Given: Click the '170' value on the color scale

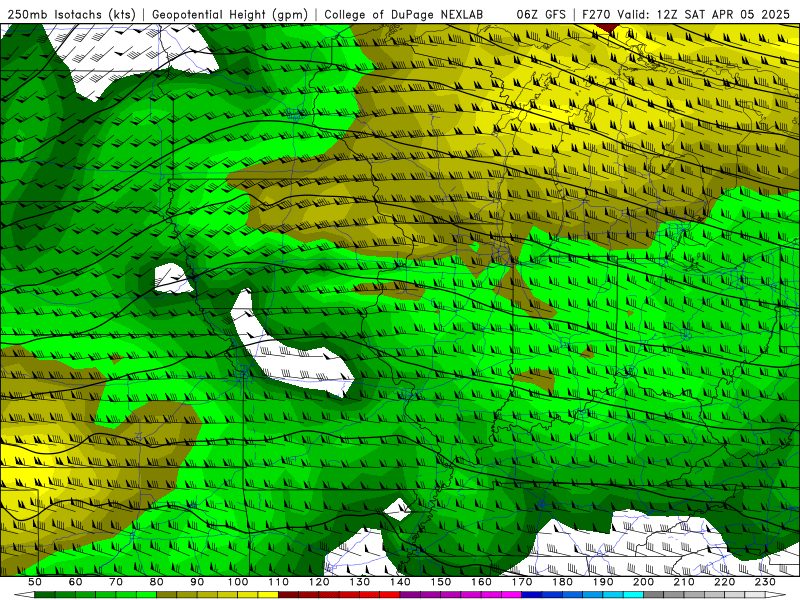Looking at the screenshot, I should (x=521, y=582).
